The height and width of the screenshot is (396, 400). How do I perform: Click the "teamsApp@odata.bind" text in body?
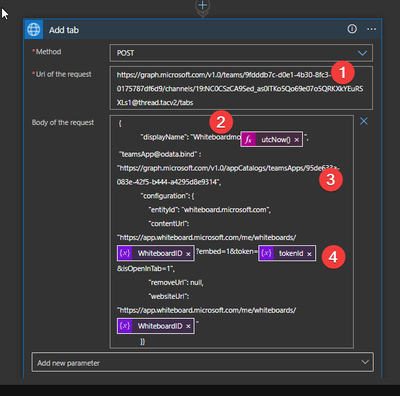158,154
